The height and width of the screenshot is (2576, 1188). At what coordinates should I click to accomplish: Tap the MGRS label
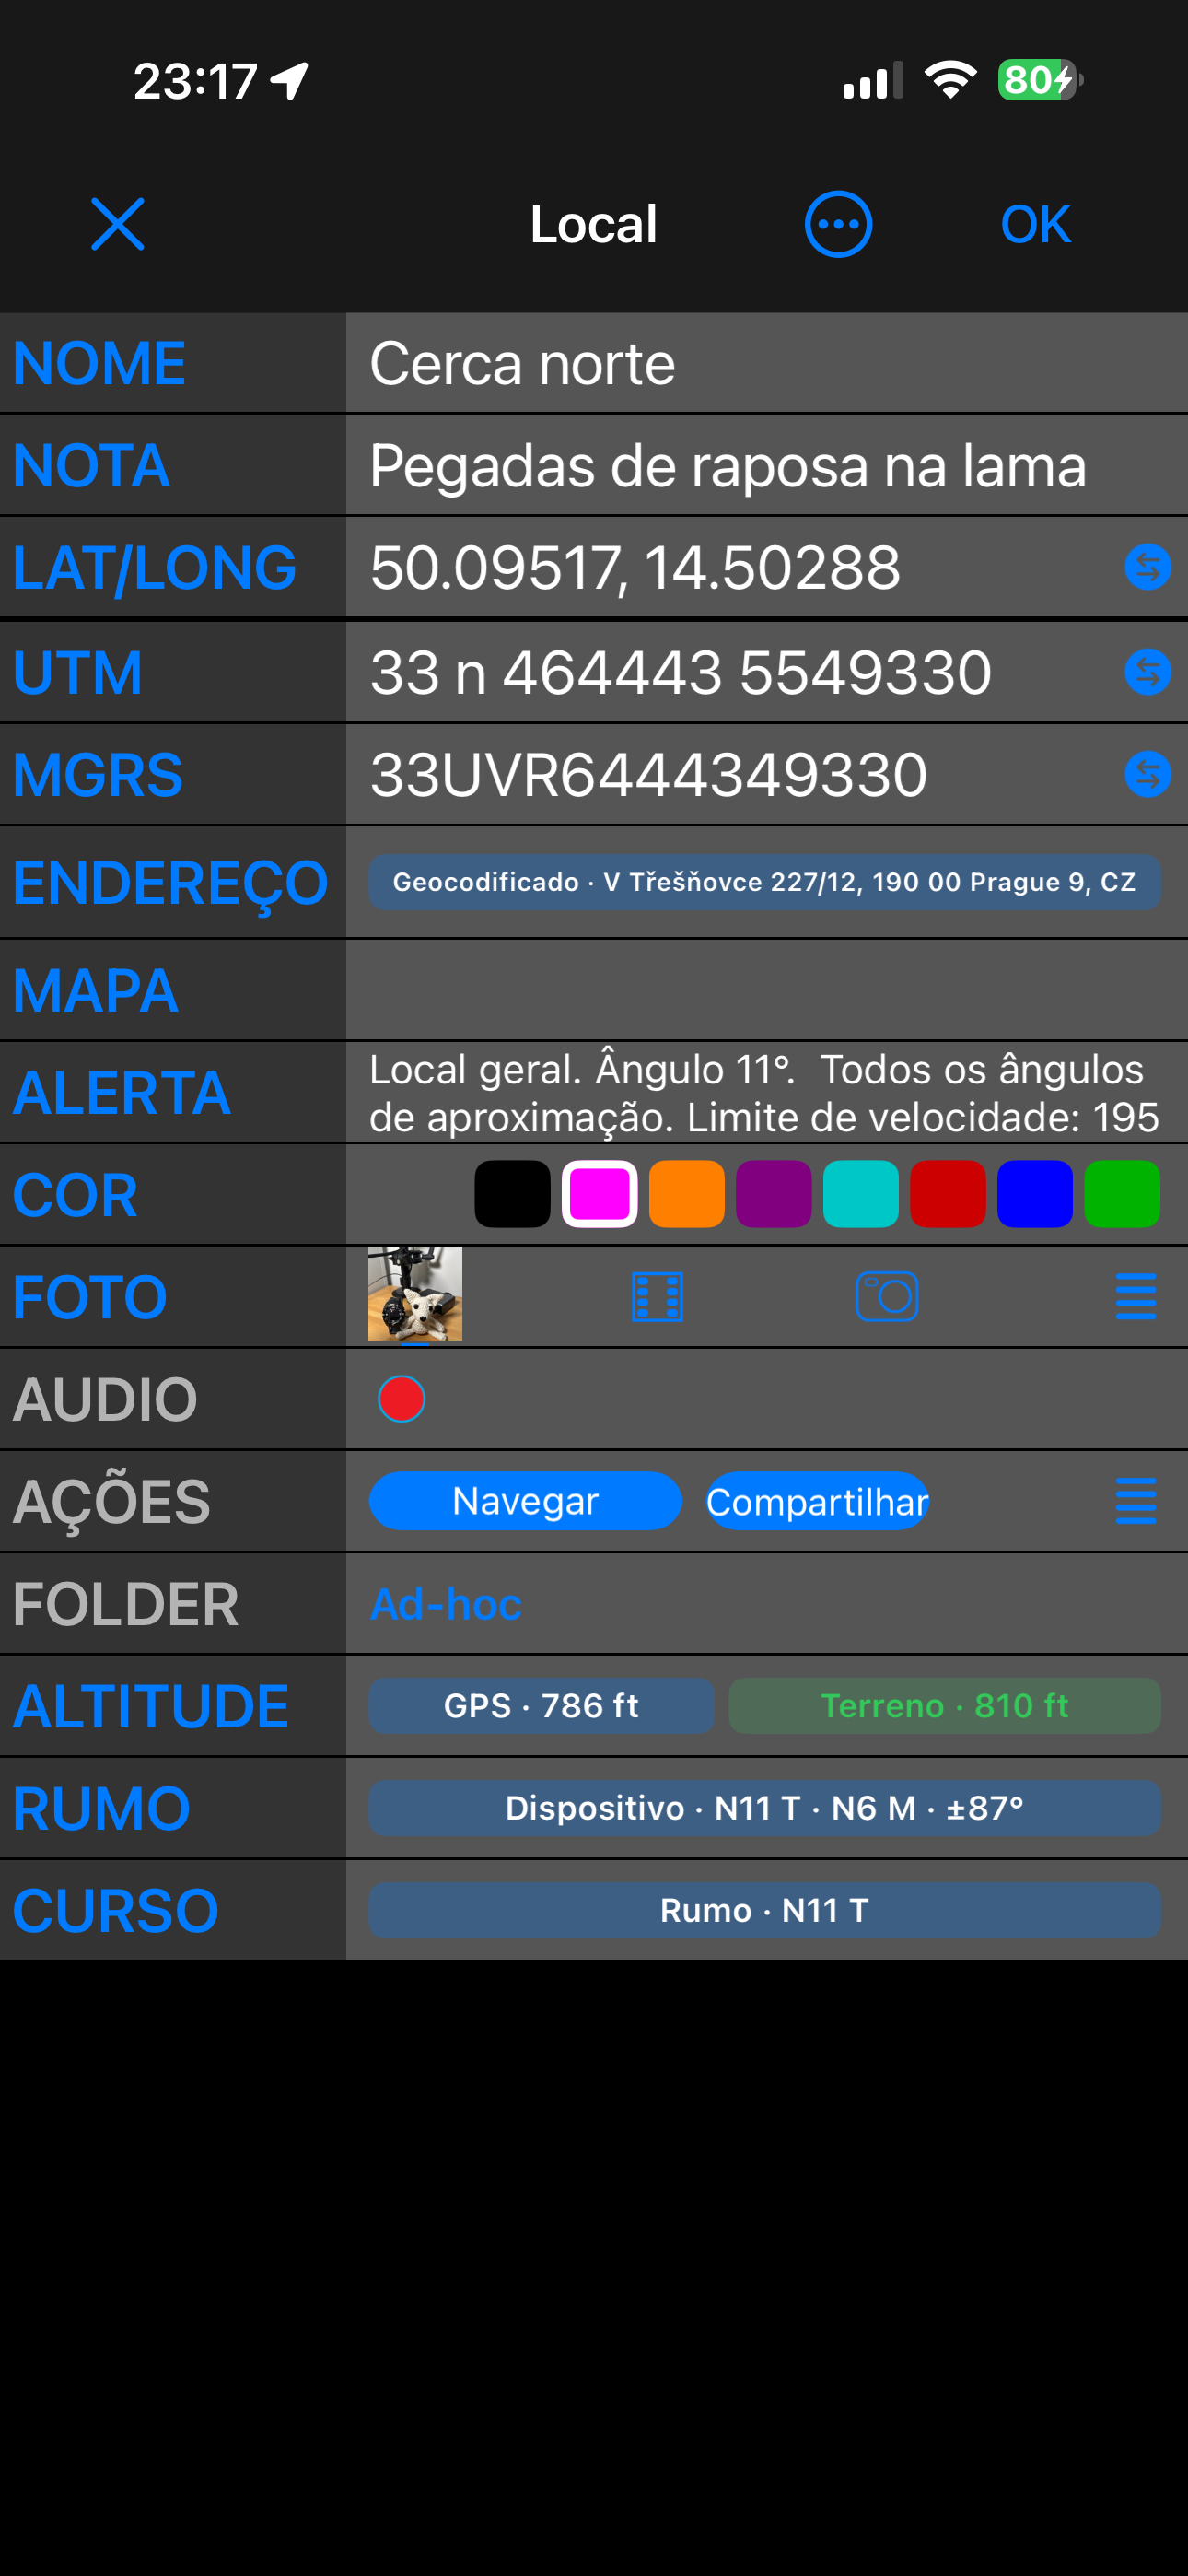(x=97, y=775)
